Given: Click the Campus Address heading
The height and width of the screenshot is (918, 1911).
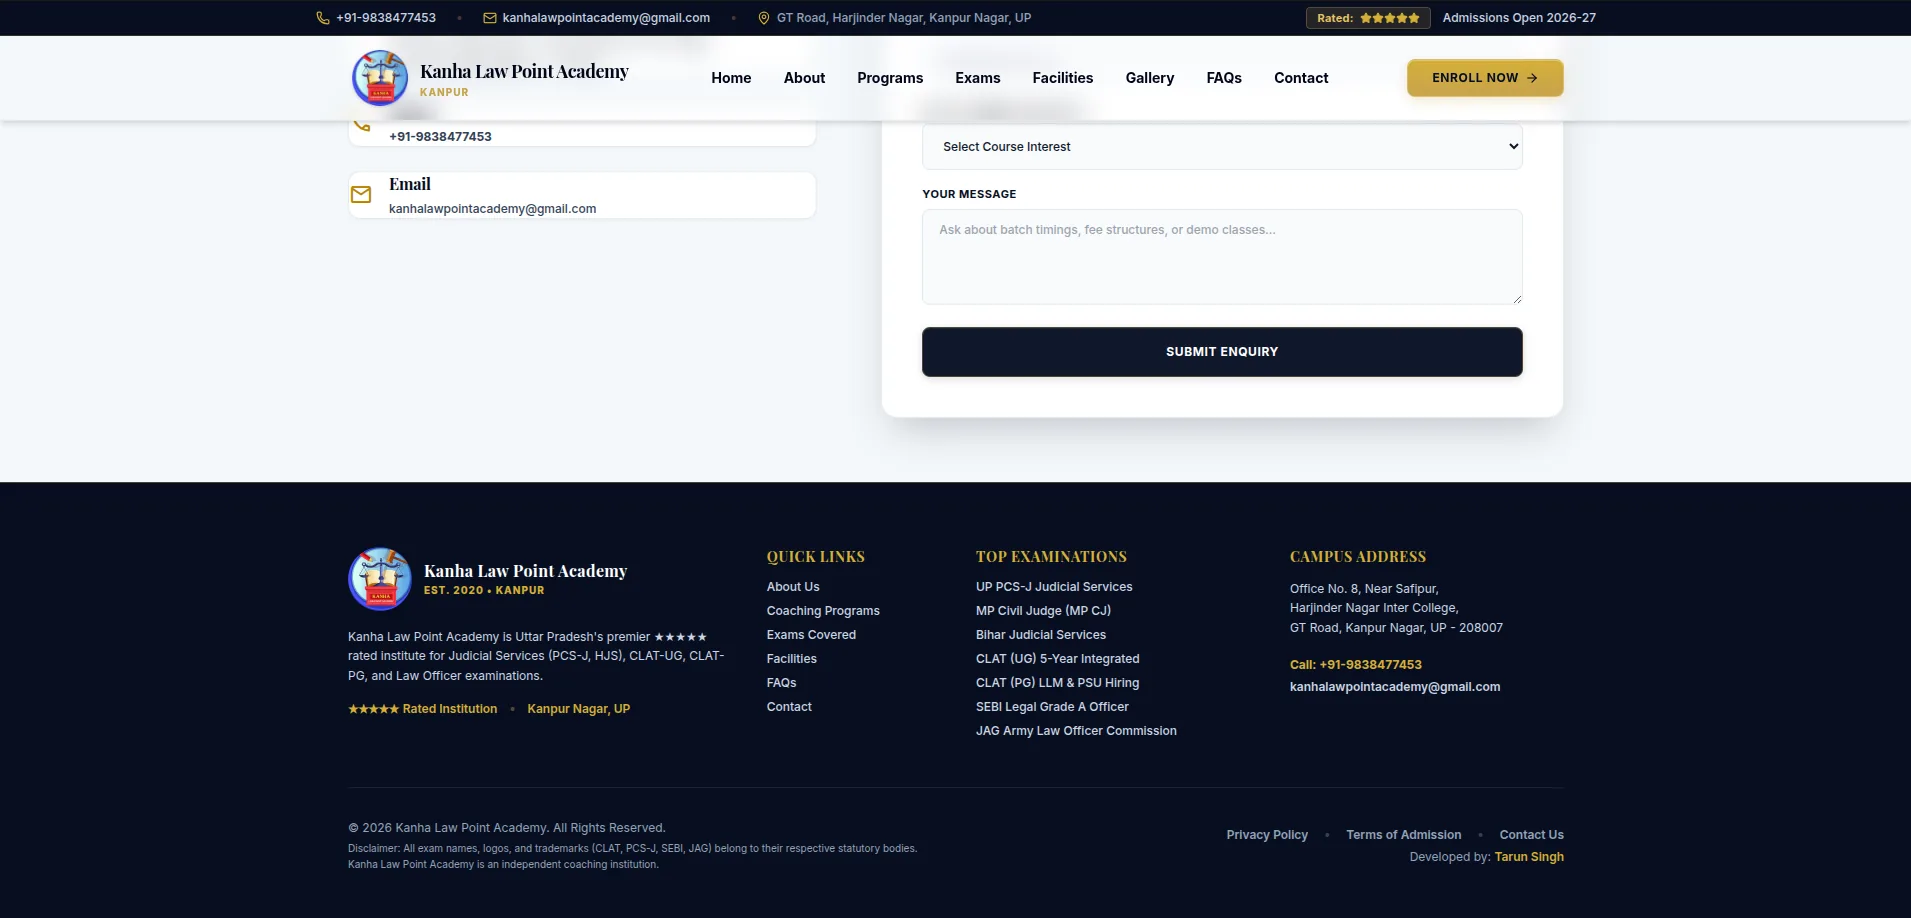Looking at the screenshot, I should (1358, 557).
